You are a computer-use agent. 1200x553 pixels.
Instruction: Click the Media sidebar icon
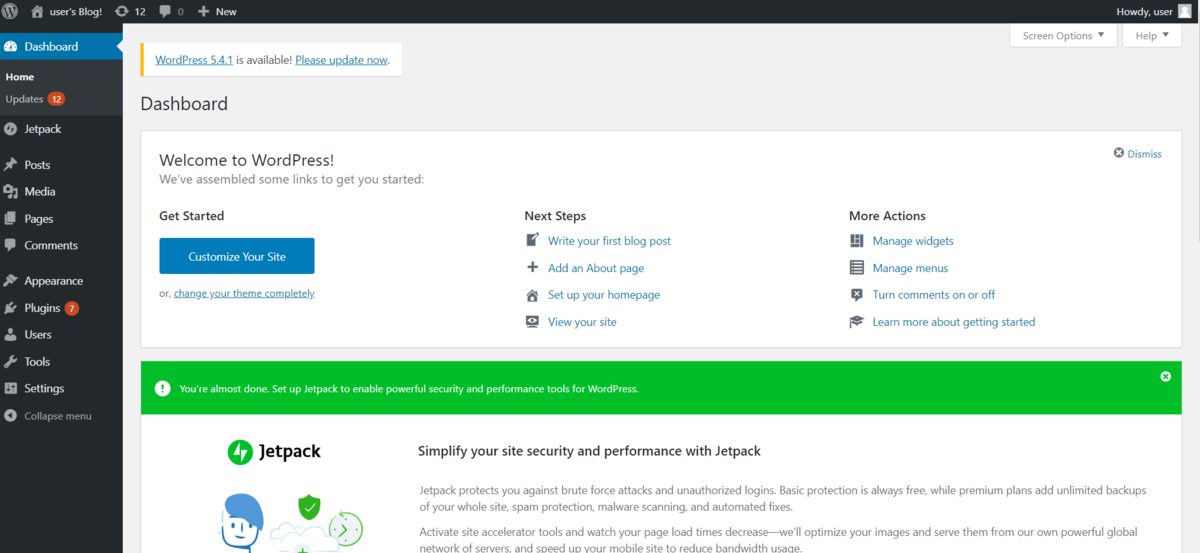click(x=11, y=191)
